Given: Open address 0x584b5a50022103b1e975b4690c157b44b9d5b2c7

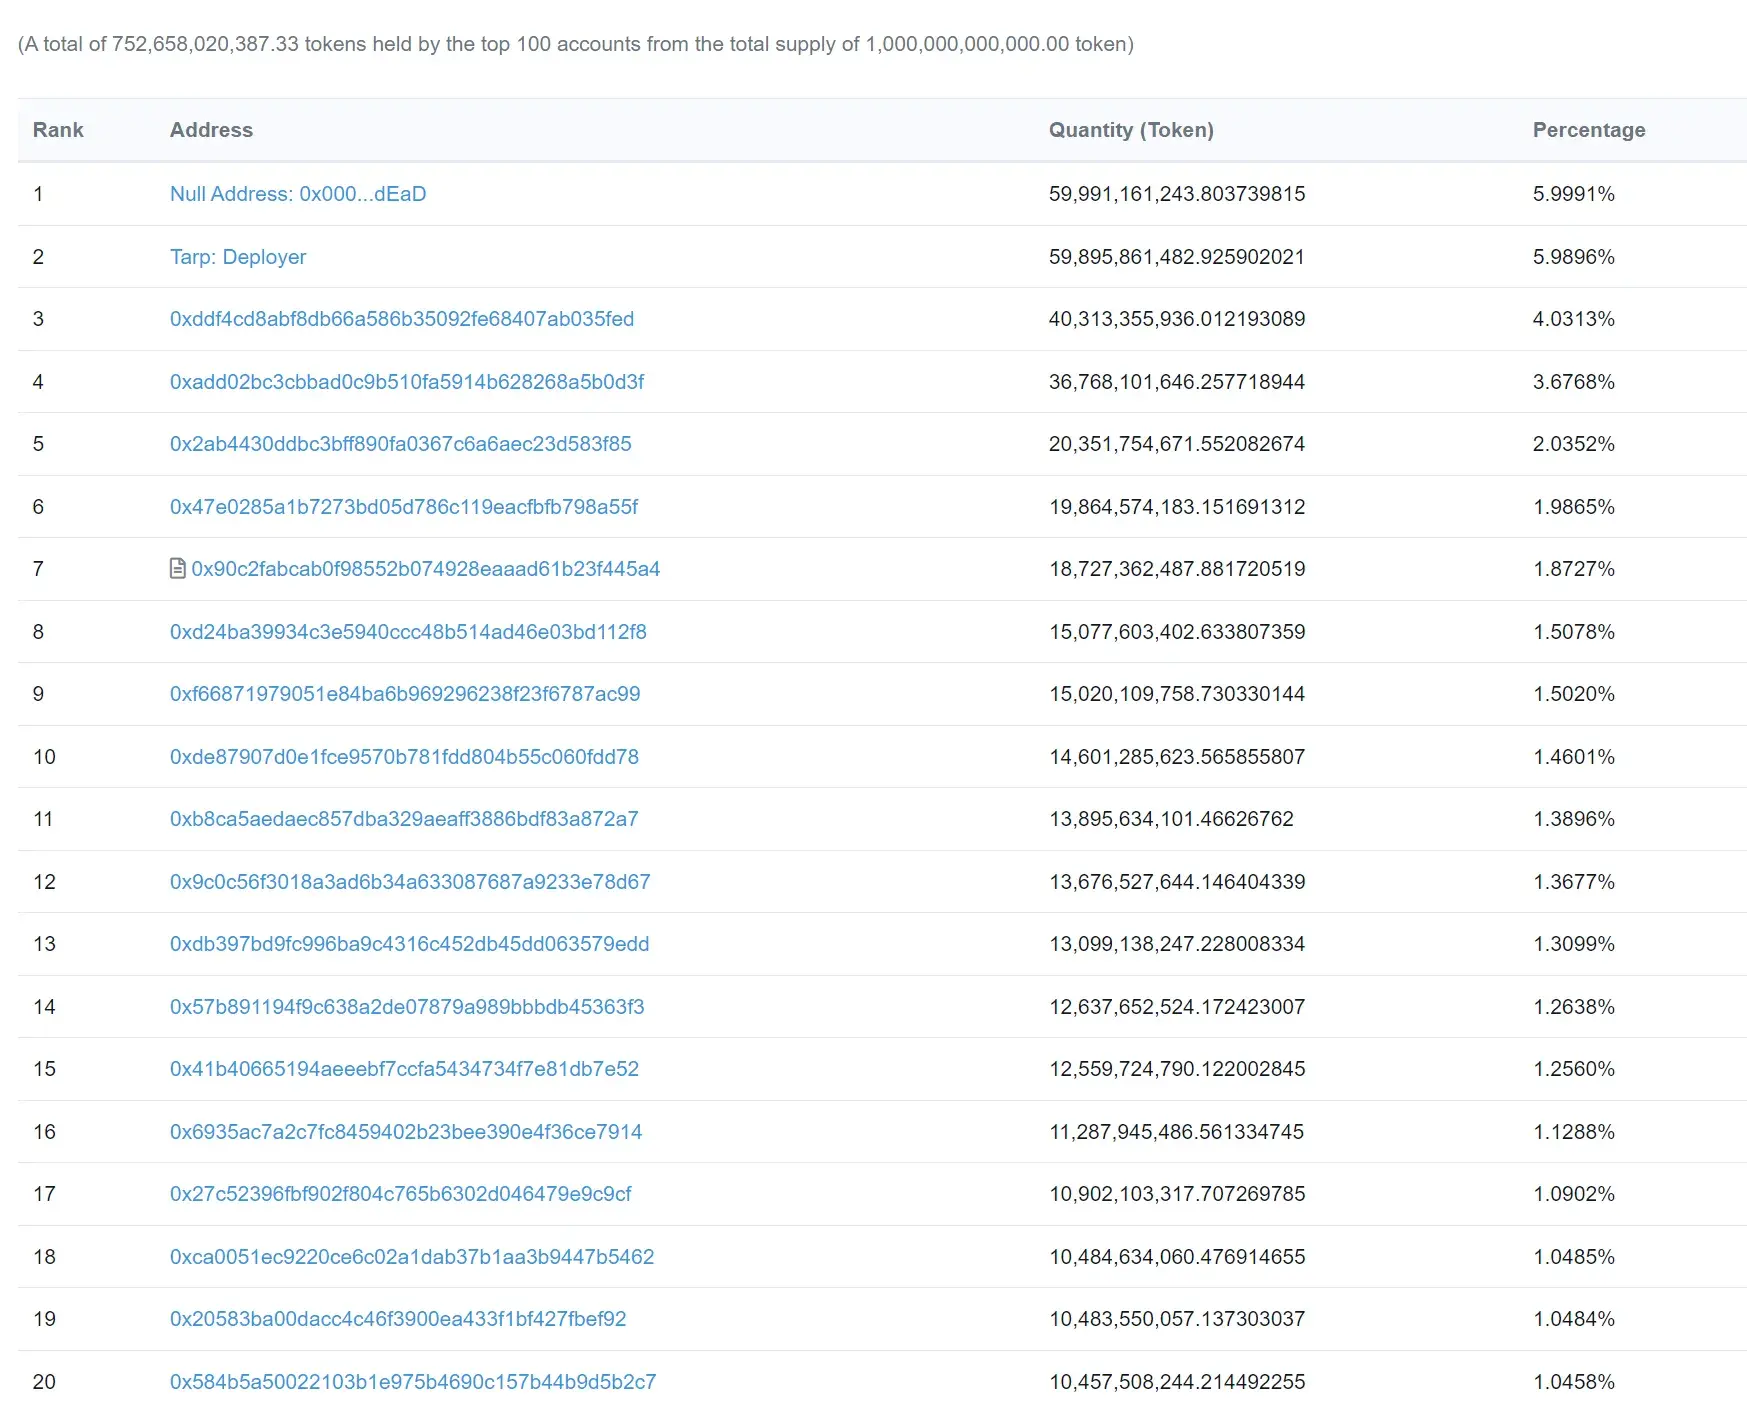Looking at the screenshot, I should (x=413, y=1382).
